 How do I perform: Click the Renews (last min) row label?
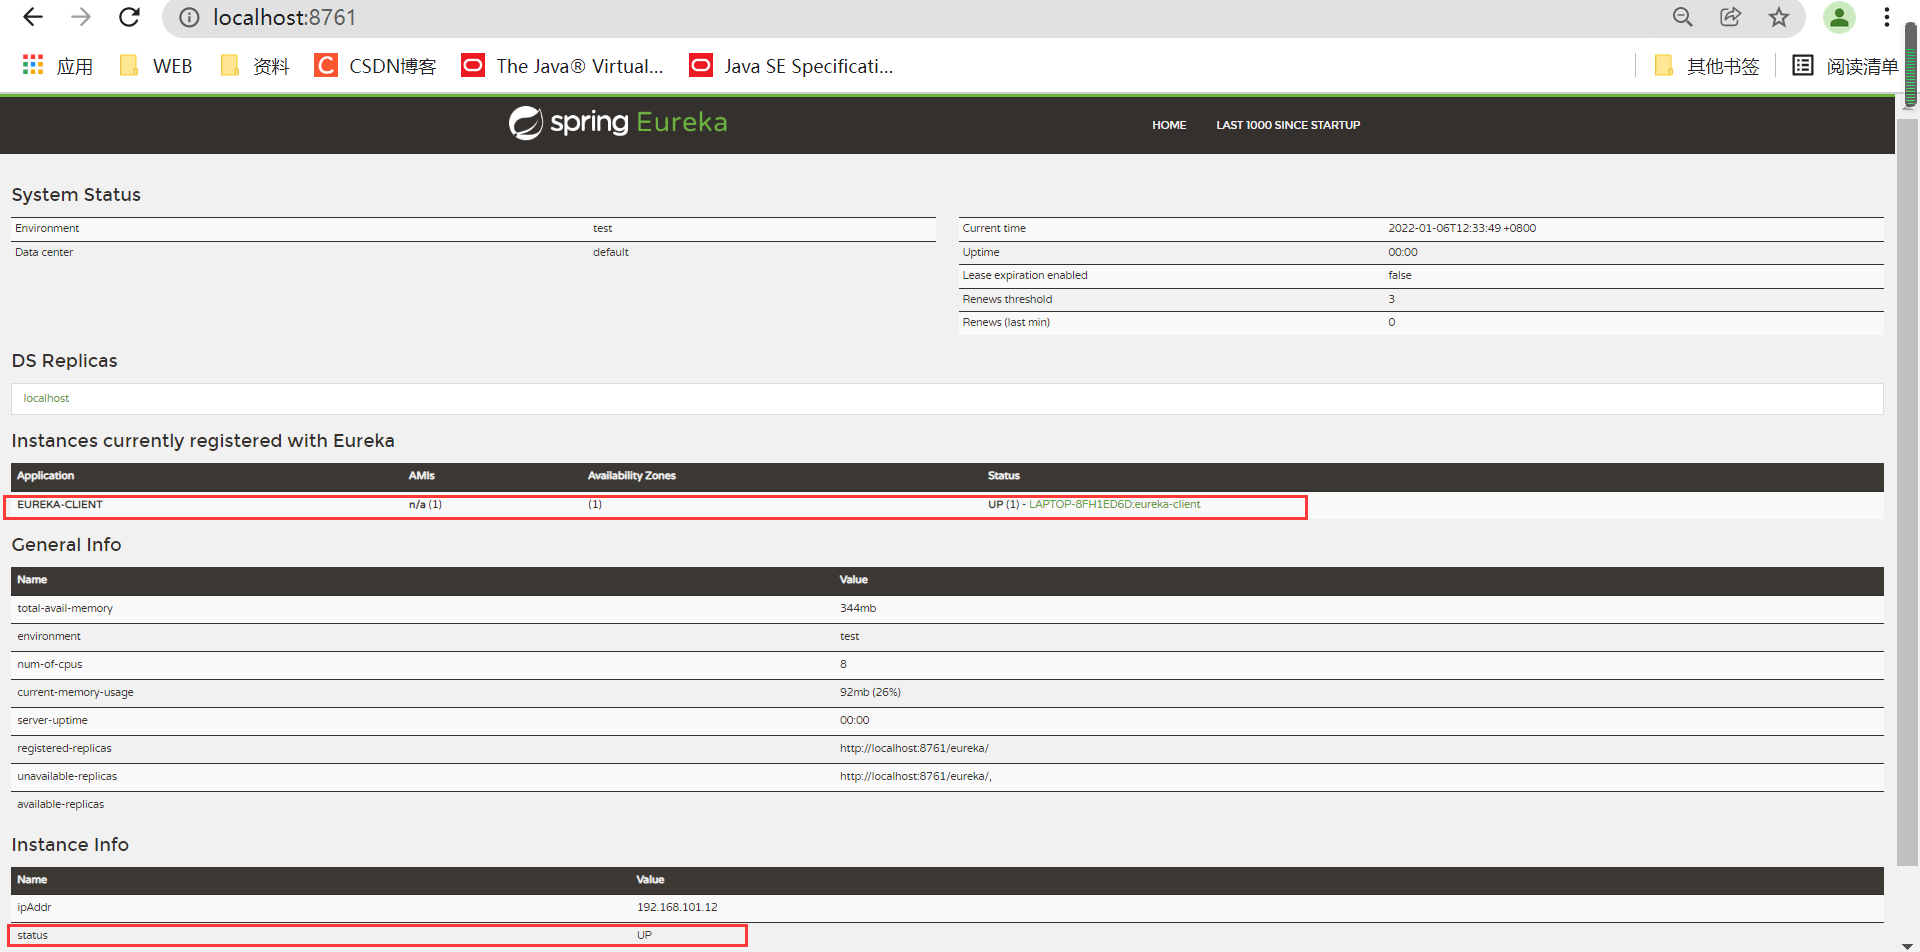coord(1006,322)
